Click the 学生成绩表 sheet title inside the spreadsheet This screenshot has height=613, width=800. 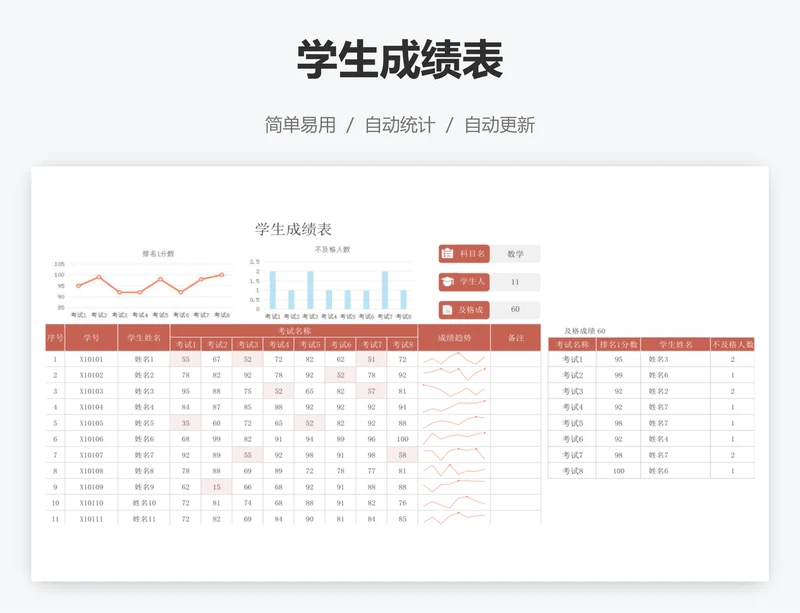click(293, 229)
